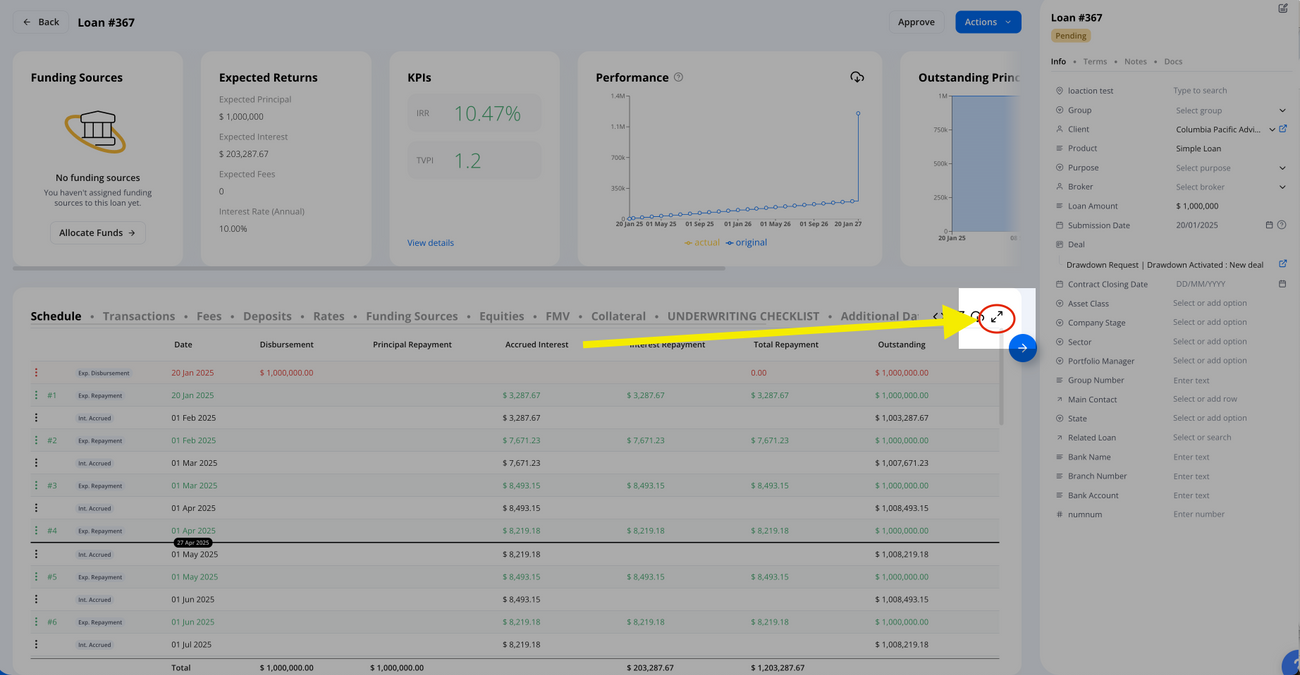Viewport: 1300px width, 675px height.
Task: Open the Docs tab in side panel
Action: (x=1173, y=61)
